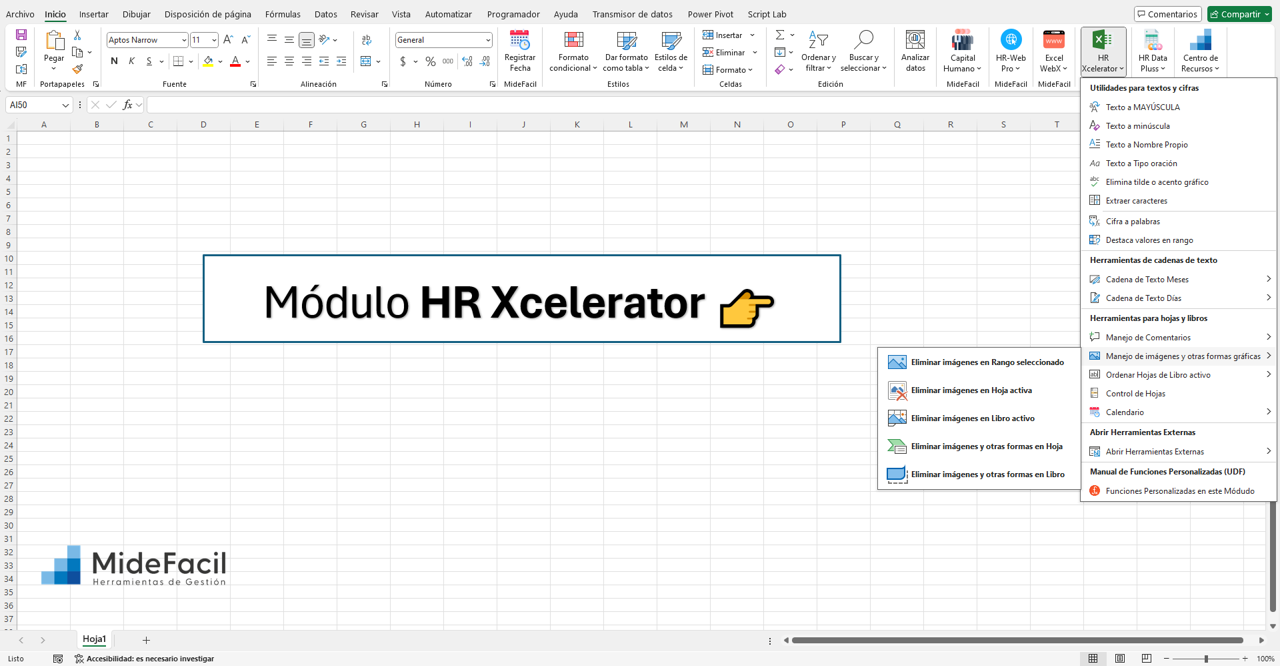The image size is (1280, 666).
Task: Open the Excel WebX add-in
Action: click(1054, 51)
